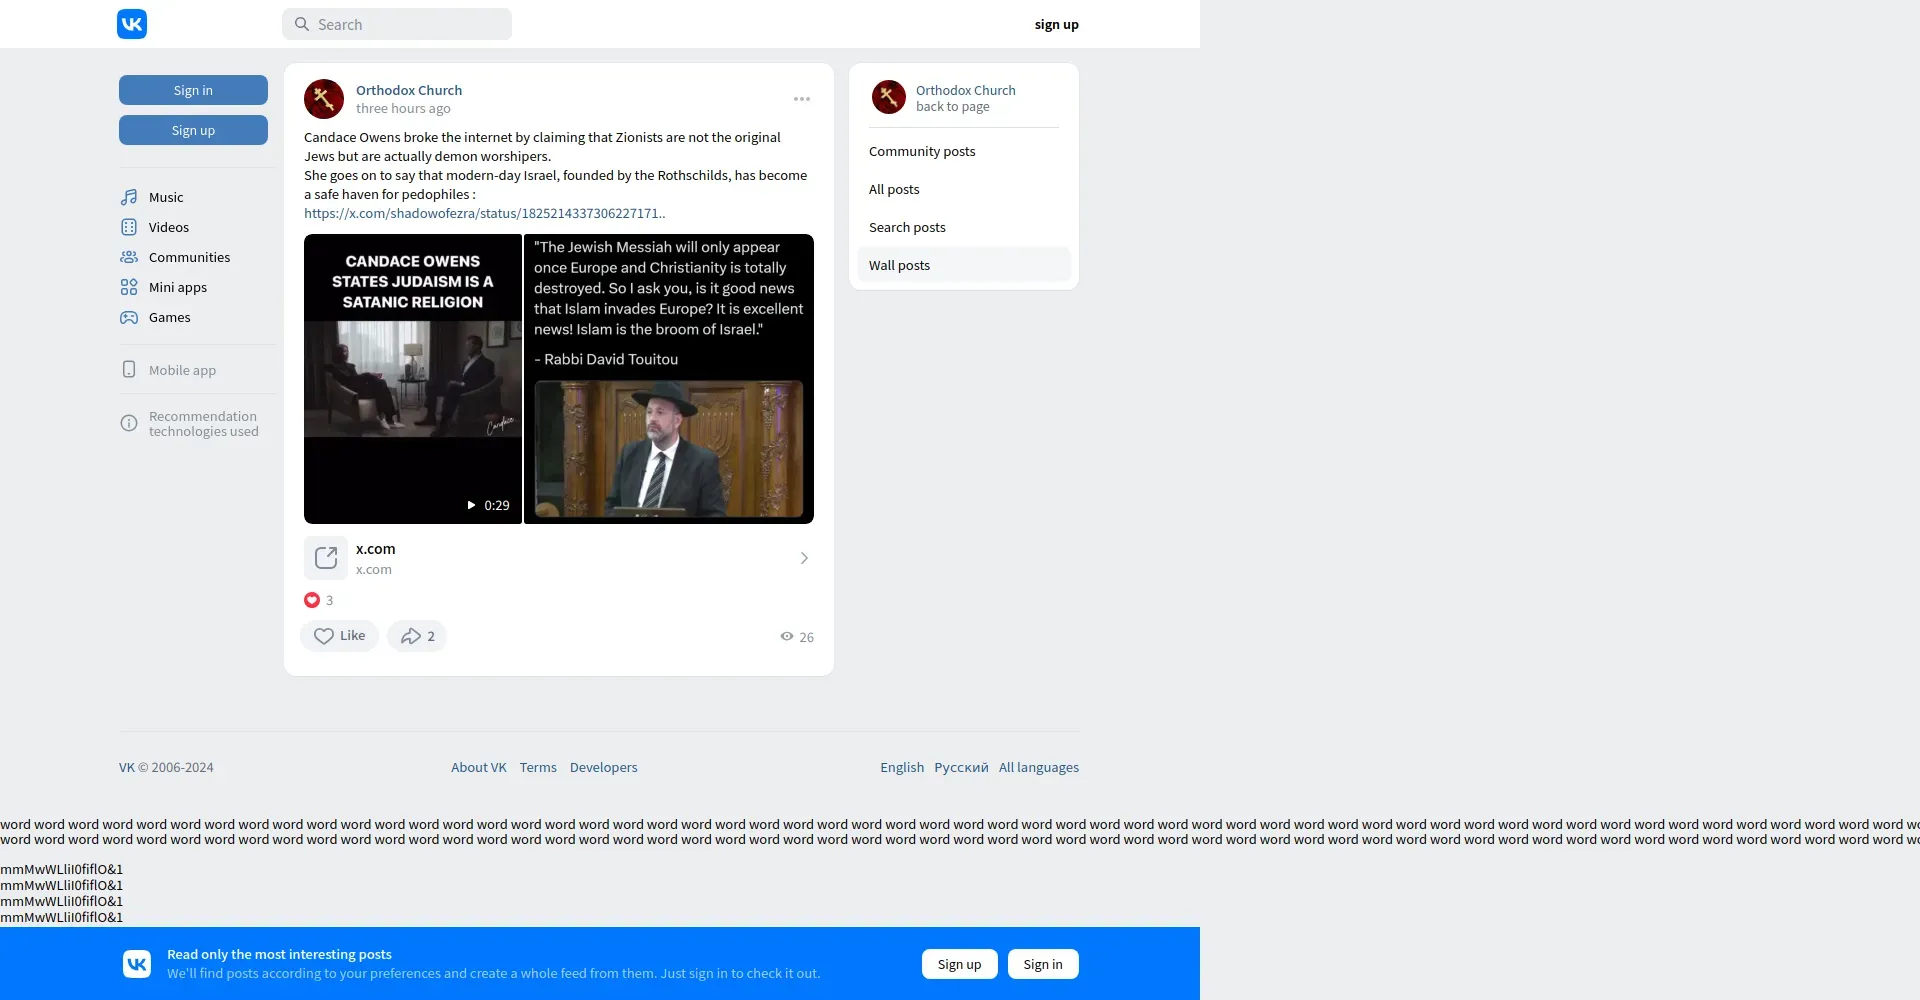
Task: Click the Mini apps label in sidebar
Action: [178, 287]
